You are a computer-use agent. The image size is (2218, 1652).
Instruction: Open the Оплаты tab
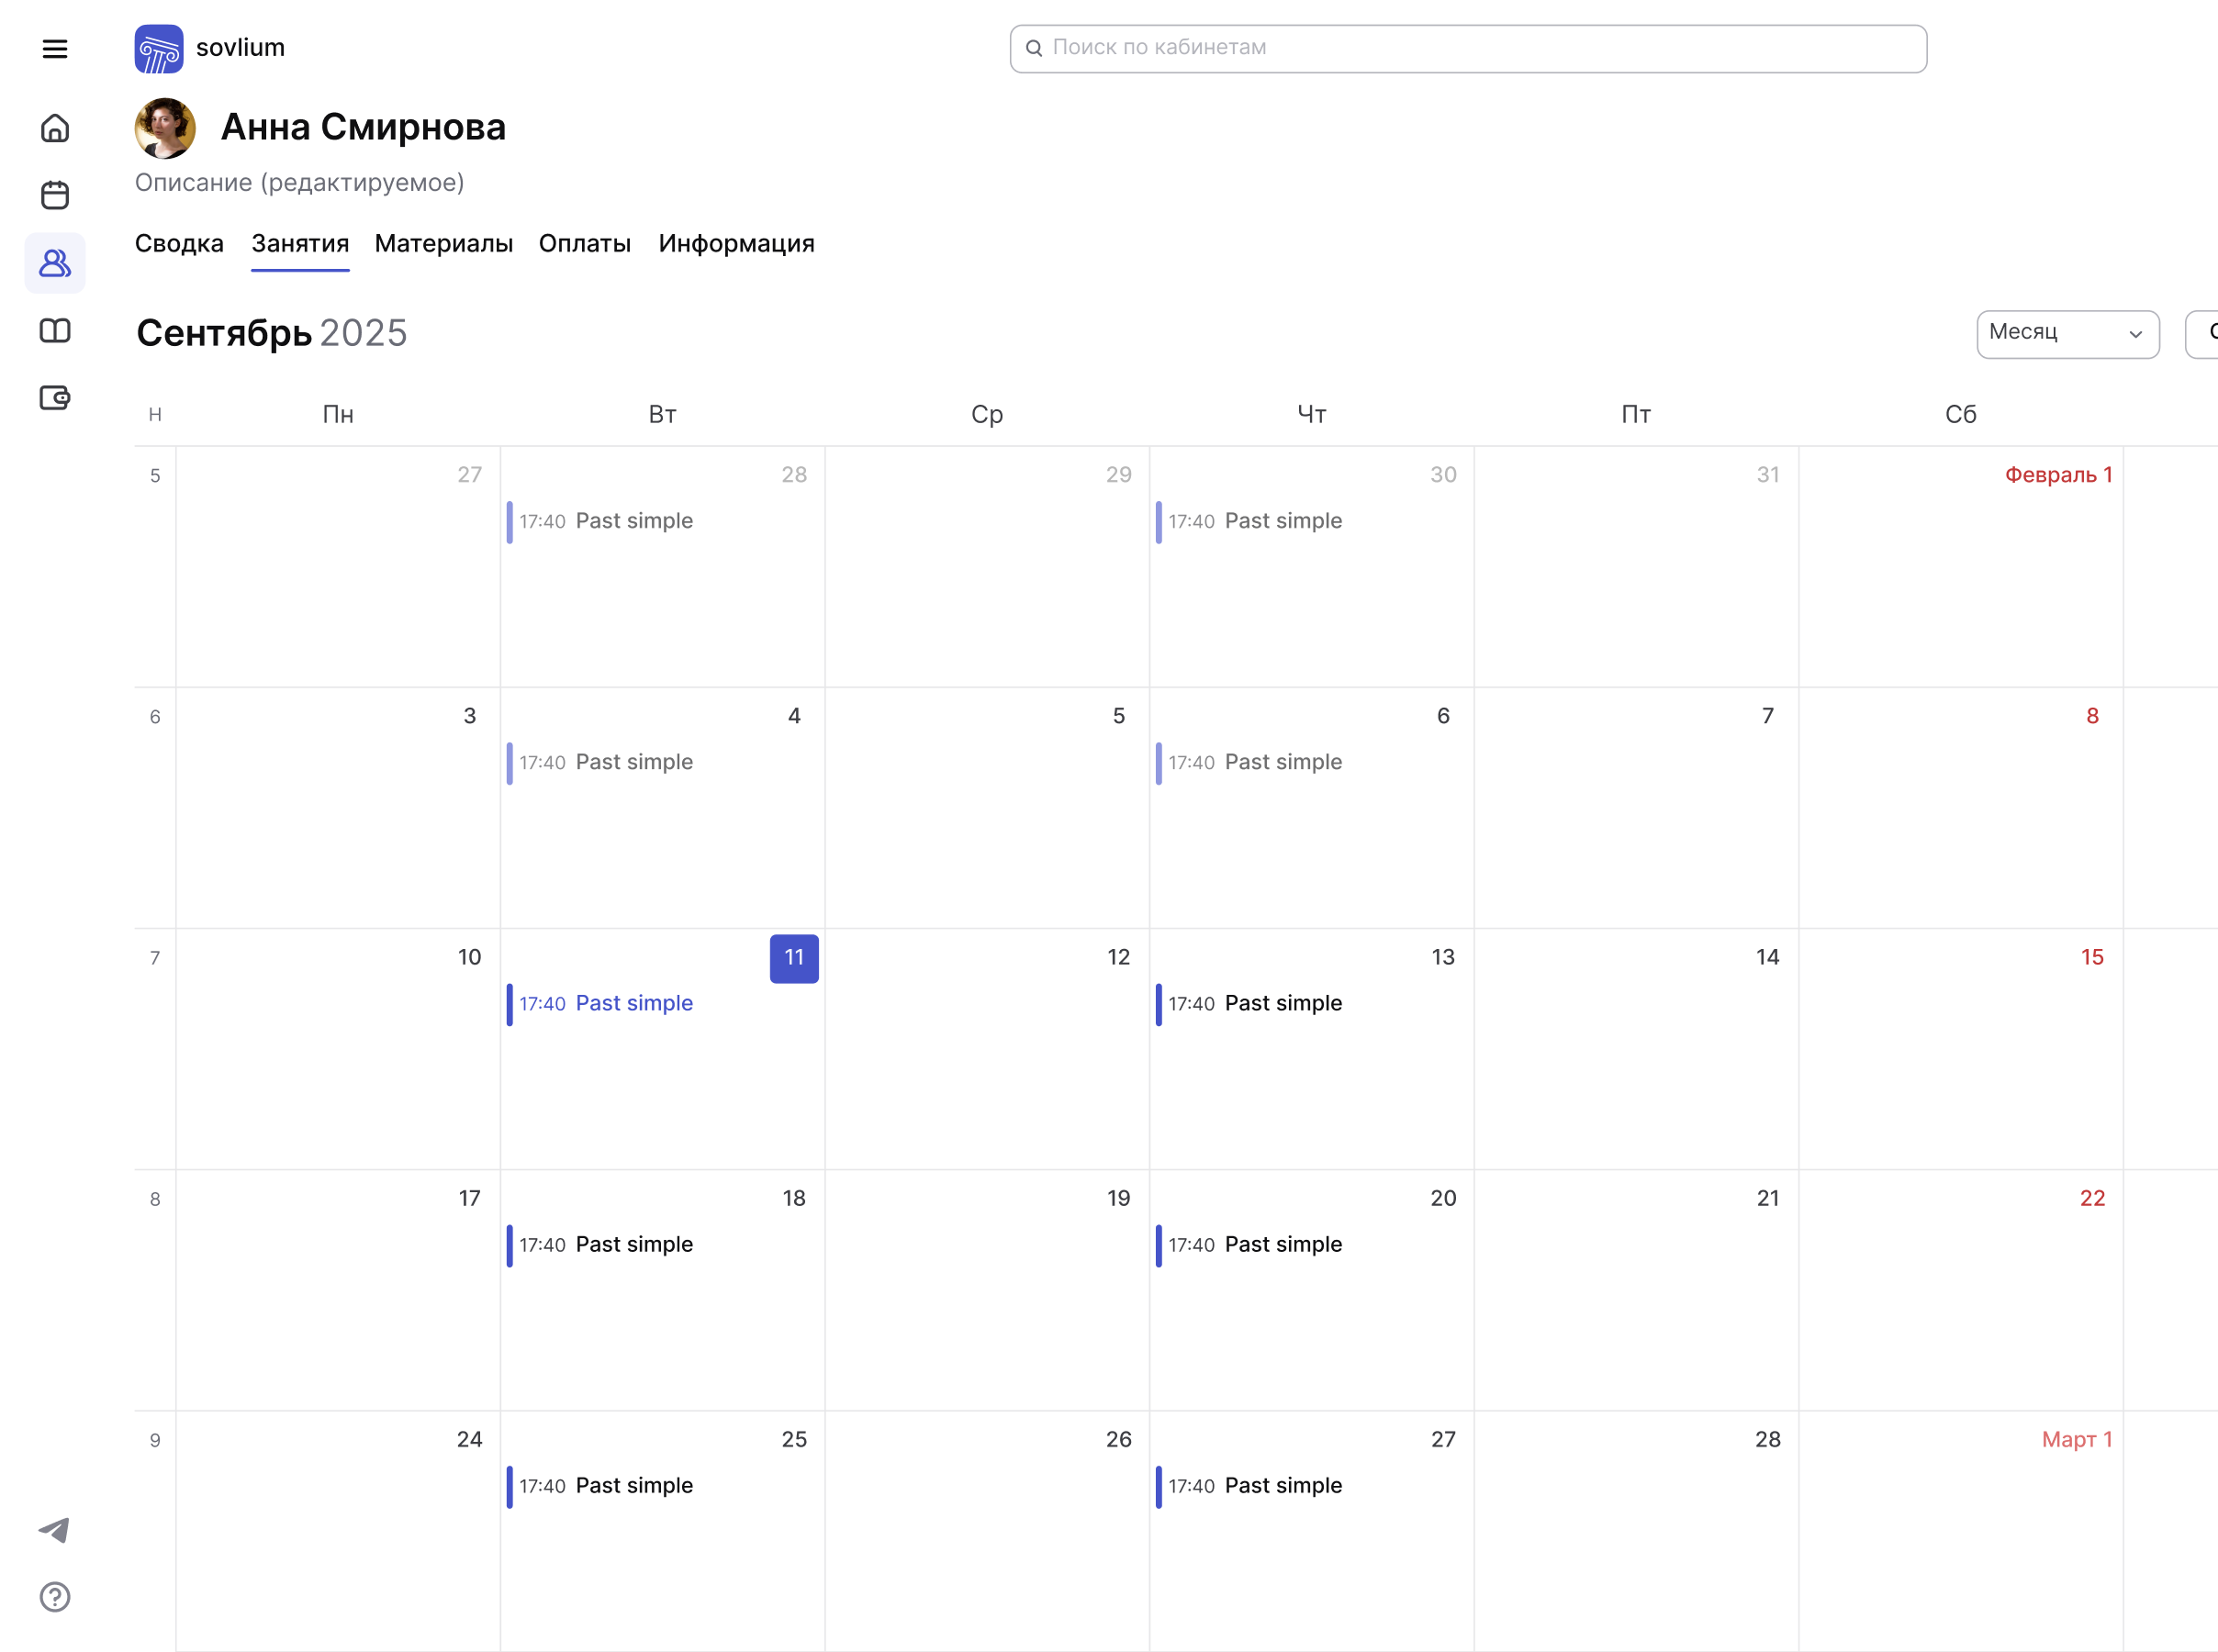pos(584,244)
